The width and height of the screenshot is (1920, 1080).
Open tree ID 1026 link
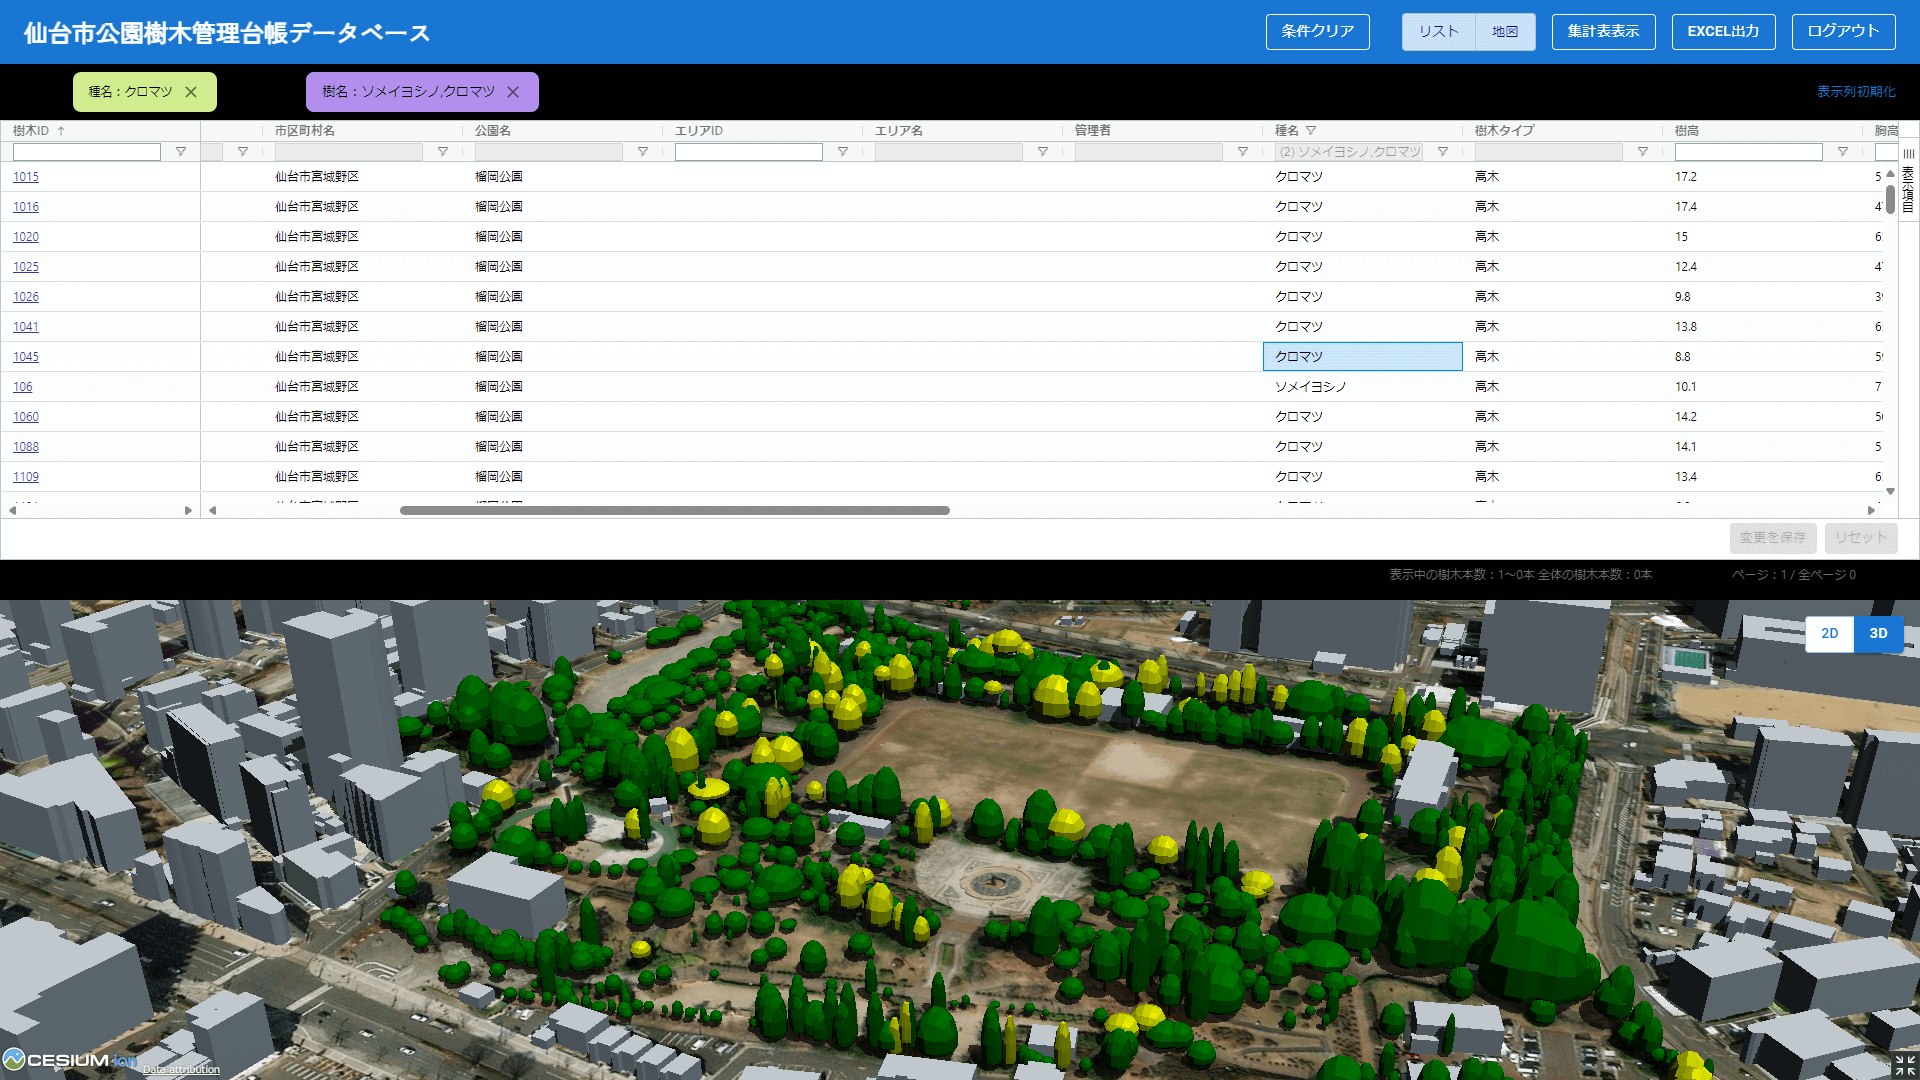26,297
